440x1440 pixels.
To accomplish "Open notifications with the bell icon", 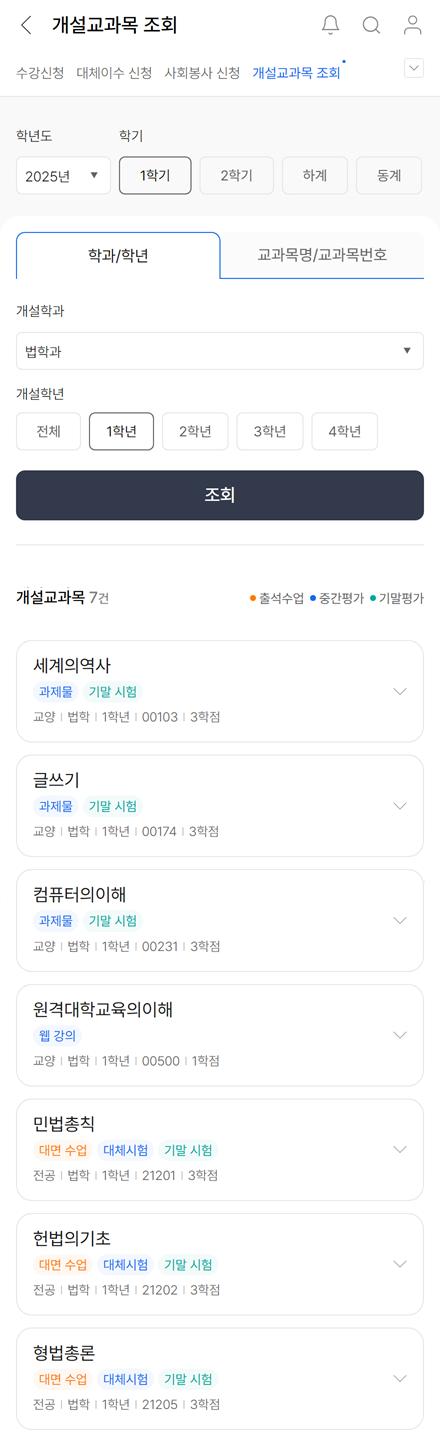I will point(330,26).
